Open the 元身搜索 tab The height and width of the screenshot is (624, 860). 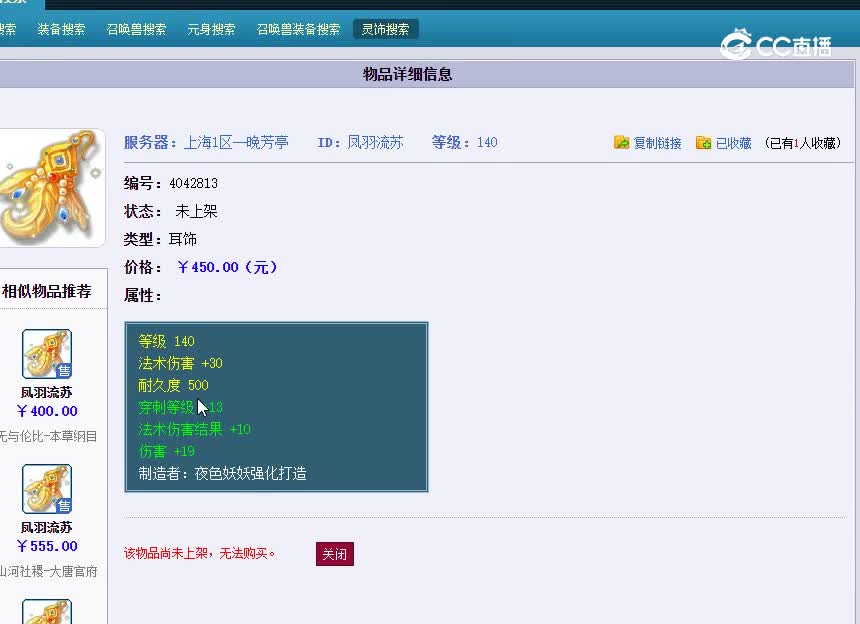(x=211, y=29)
